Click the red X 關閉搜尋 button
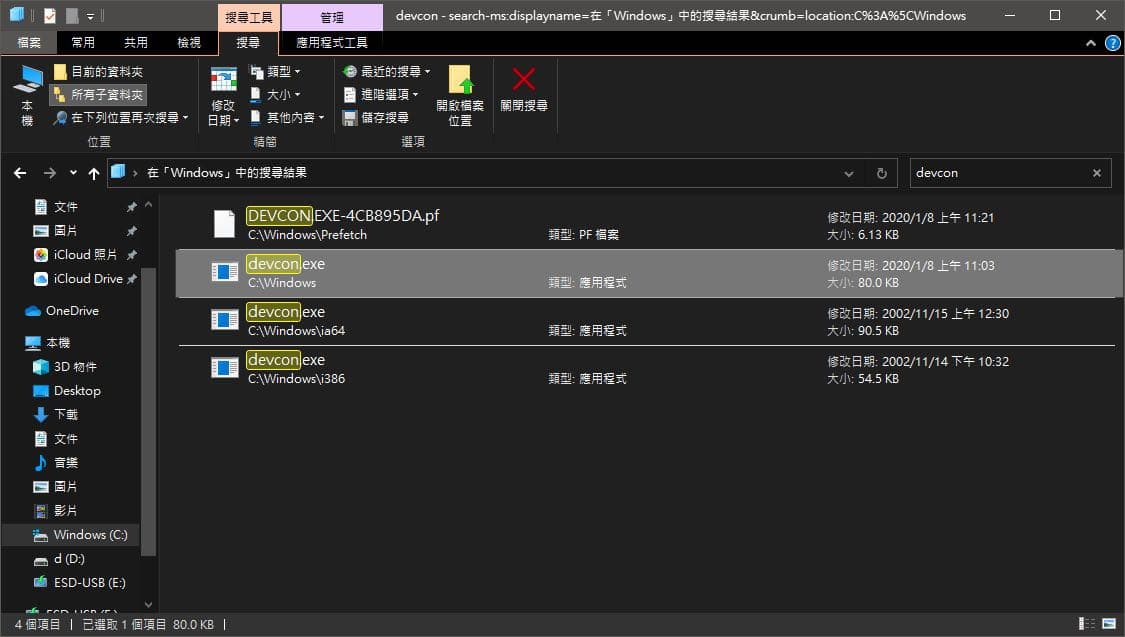The height and width of the screenshot is (637, 1125). click(524, 90)
